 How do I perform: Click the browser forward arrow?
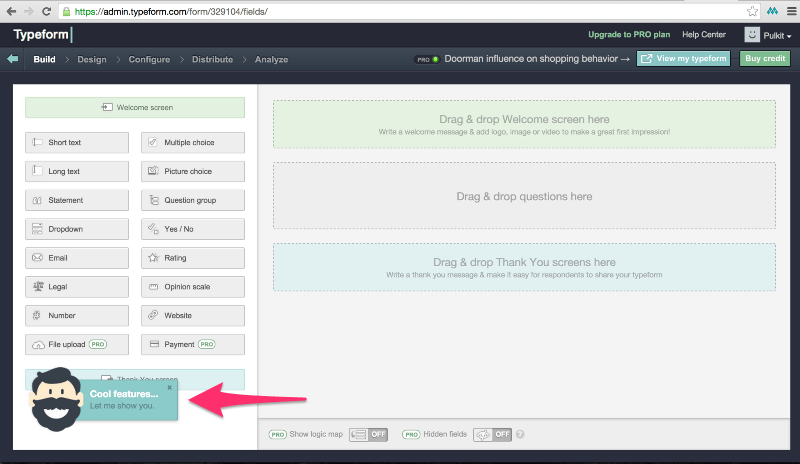[29, 11]
